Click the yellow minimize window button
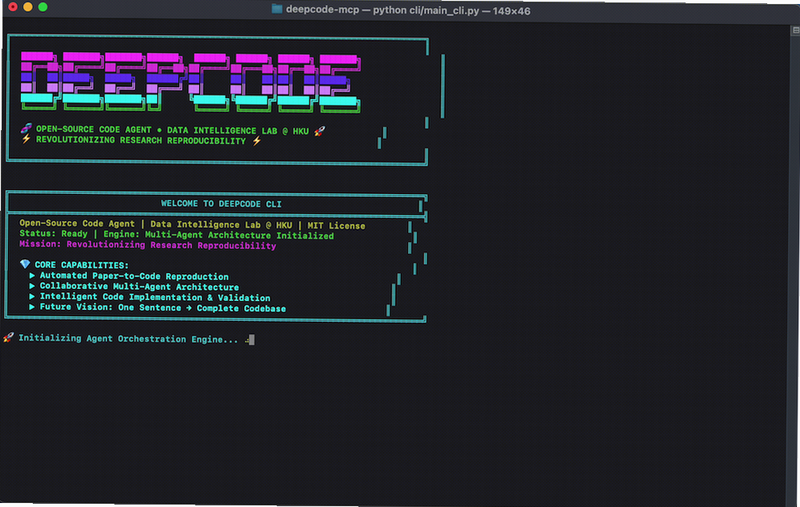 [x=28, y=7]
